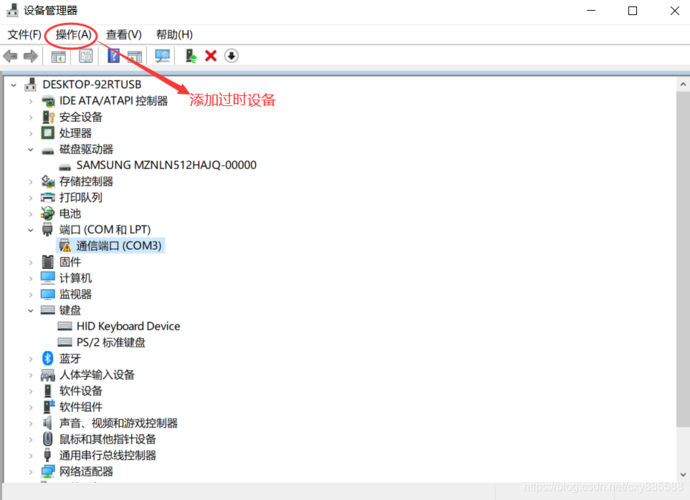Click the Bluetooth (蓝牙) category icon
This screenshot has width=690, height=500.
(x=47, y=358)
